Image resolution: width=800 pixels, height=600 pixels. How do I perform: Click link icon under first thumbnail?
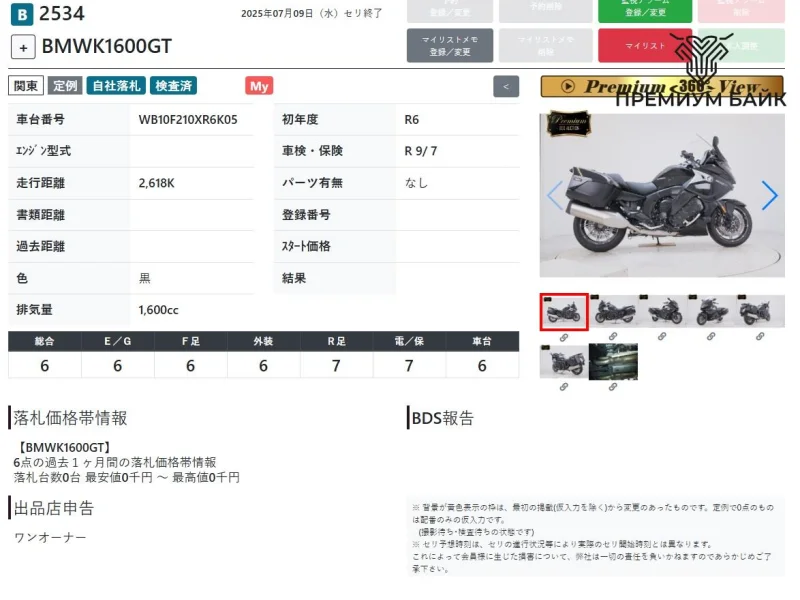(x=564, y=337)
